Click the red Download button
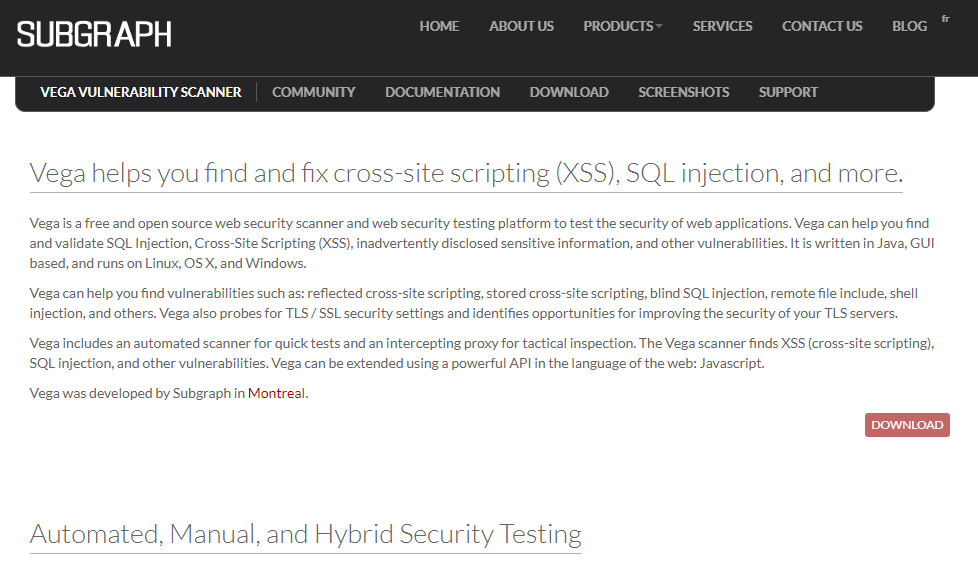The height and width of the screenshot is (562, 978). point(907,425)
